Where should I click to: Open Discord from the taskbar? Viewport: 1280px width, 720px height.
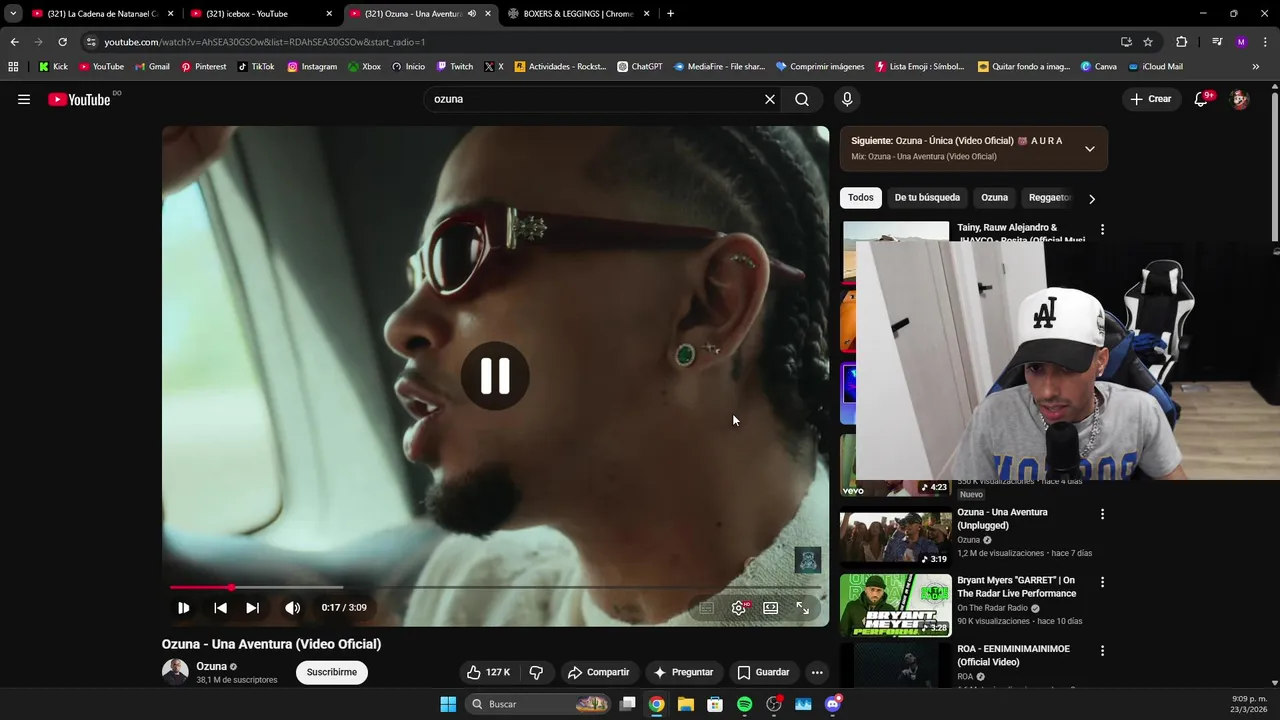pos(833,704)
